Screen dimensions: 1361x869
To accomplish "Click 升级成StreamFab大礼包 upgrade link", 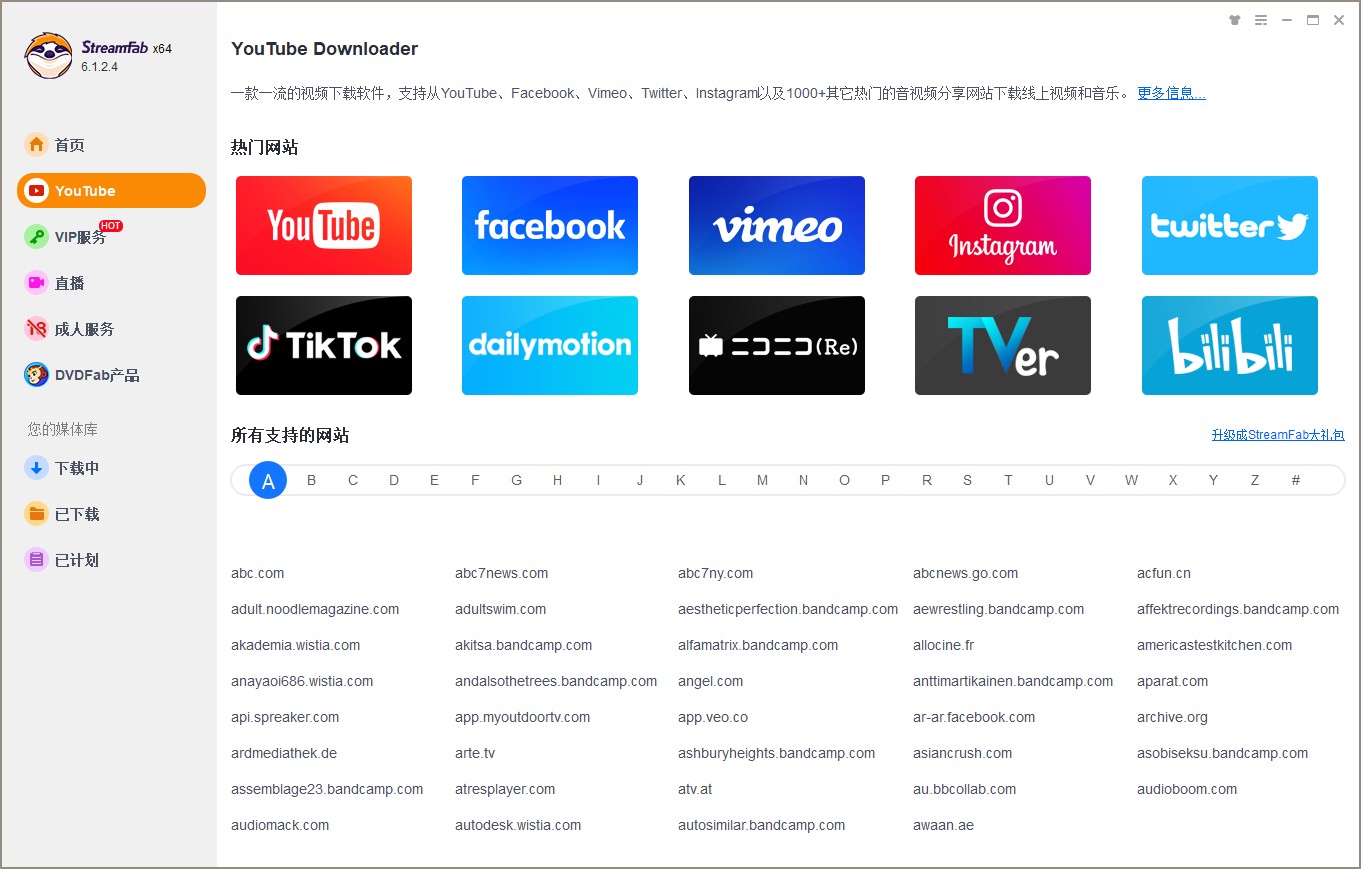I will (x=1278, y=435).
